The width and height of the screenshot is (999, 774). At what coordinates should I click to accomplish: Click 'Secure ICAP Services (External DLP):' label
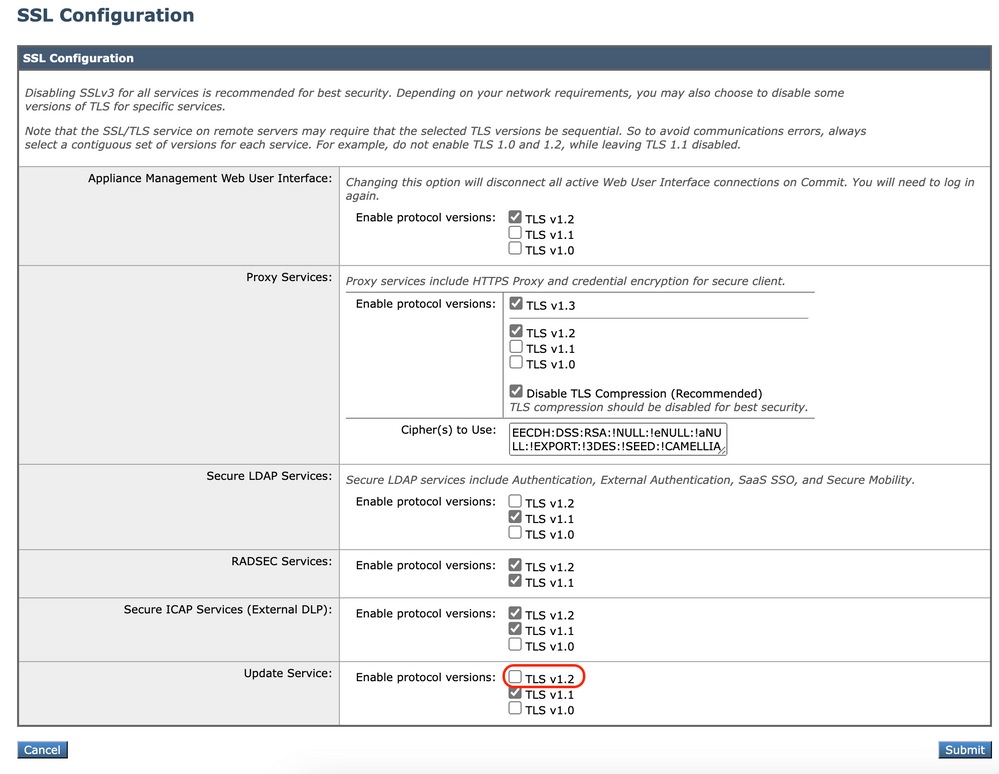(227, 610)
